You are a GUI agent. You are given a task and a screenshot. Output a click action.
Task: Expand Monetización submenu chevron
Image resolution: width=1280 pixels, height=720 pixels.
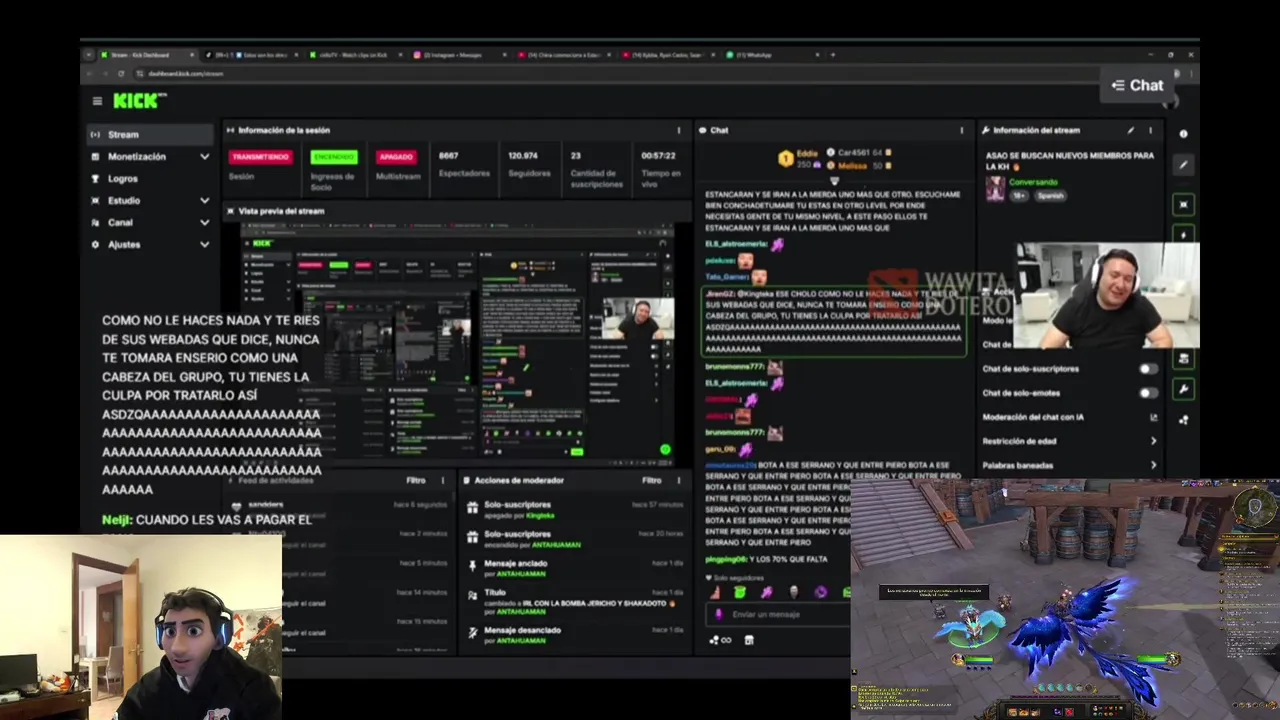(204, 157)
